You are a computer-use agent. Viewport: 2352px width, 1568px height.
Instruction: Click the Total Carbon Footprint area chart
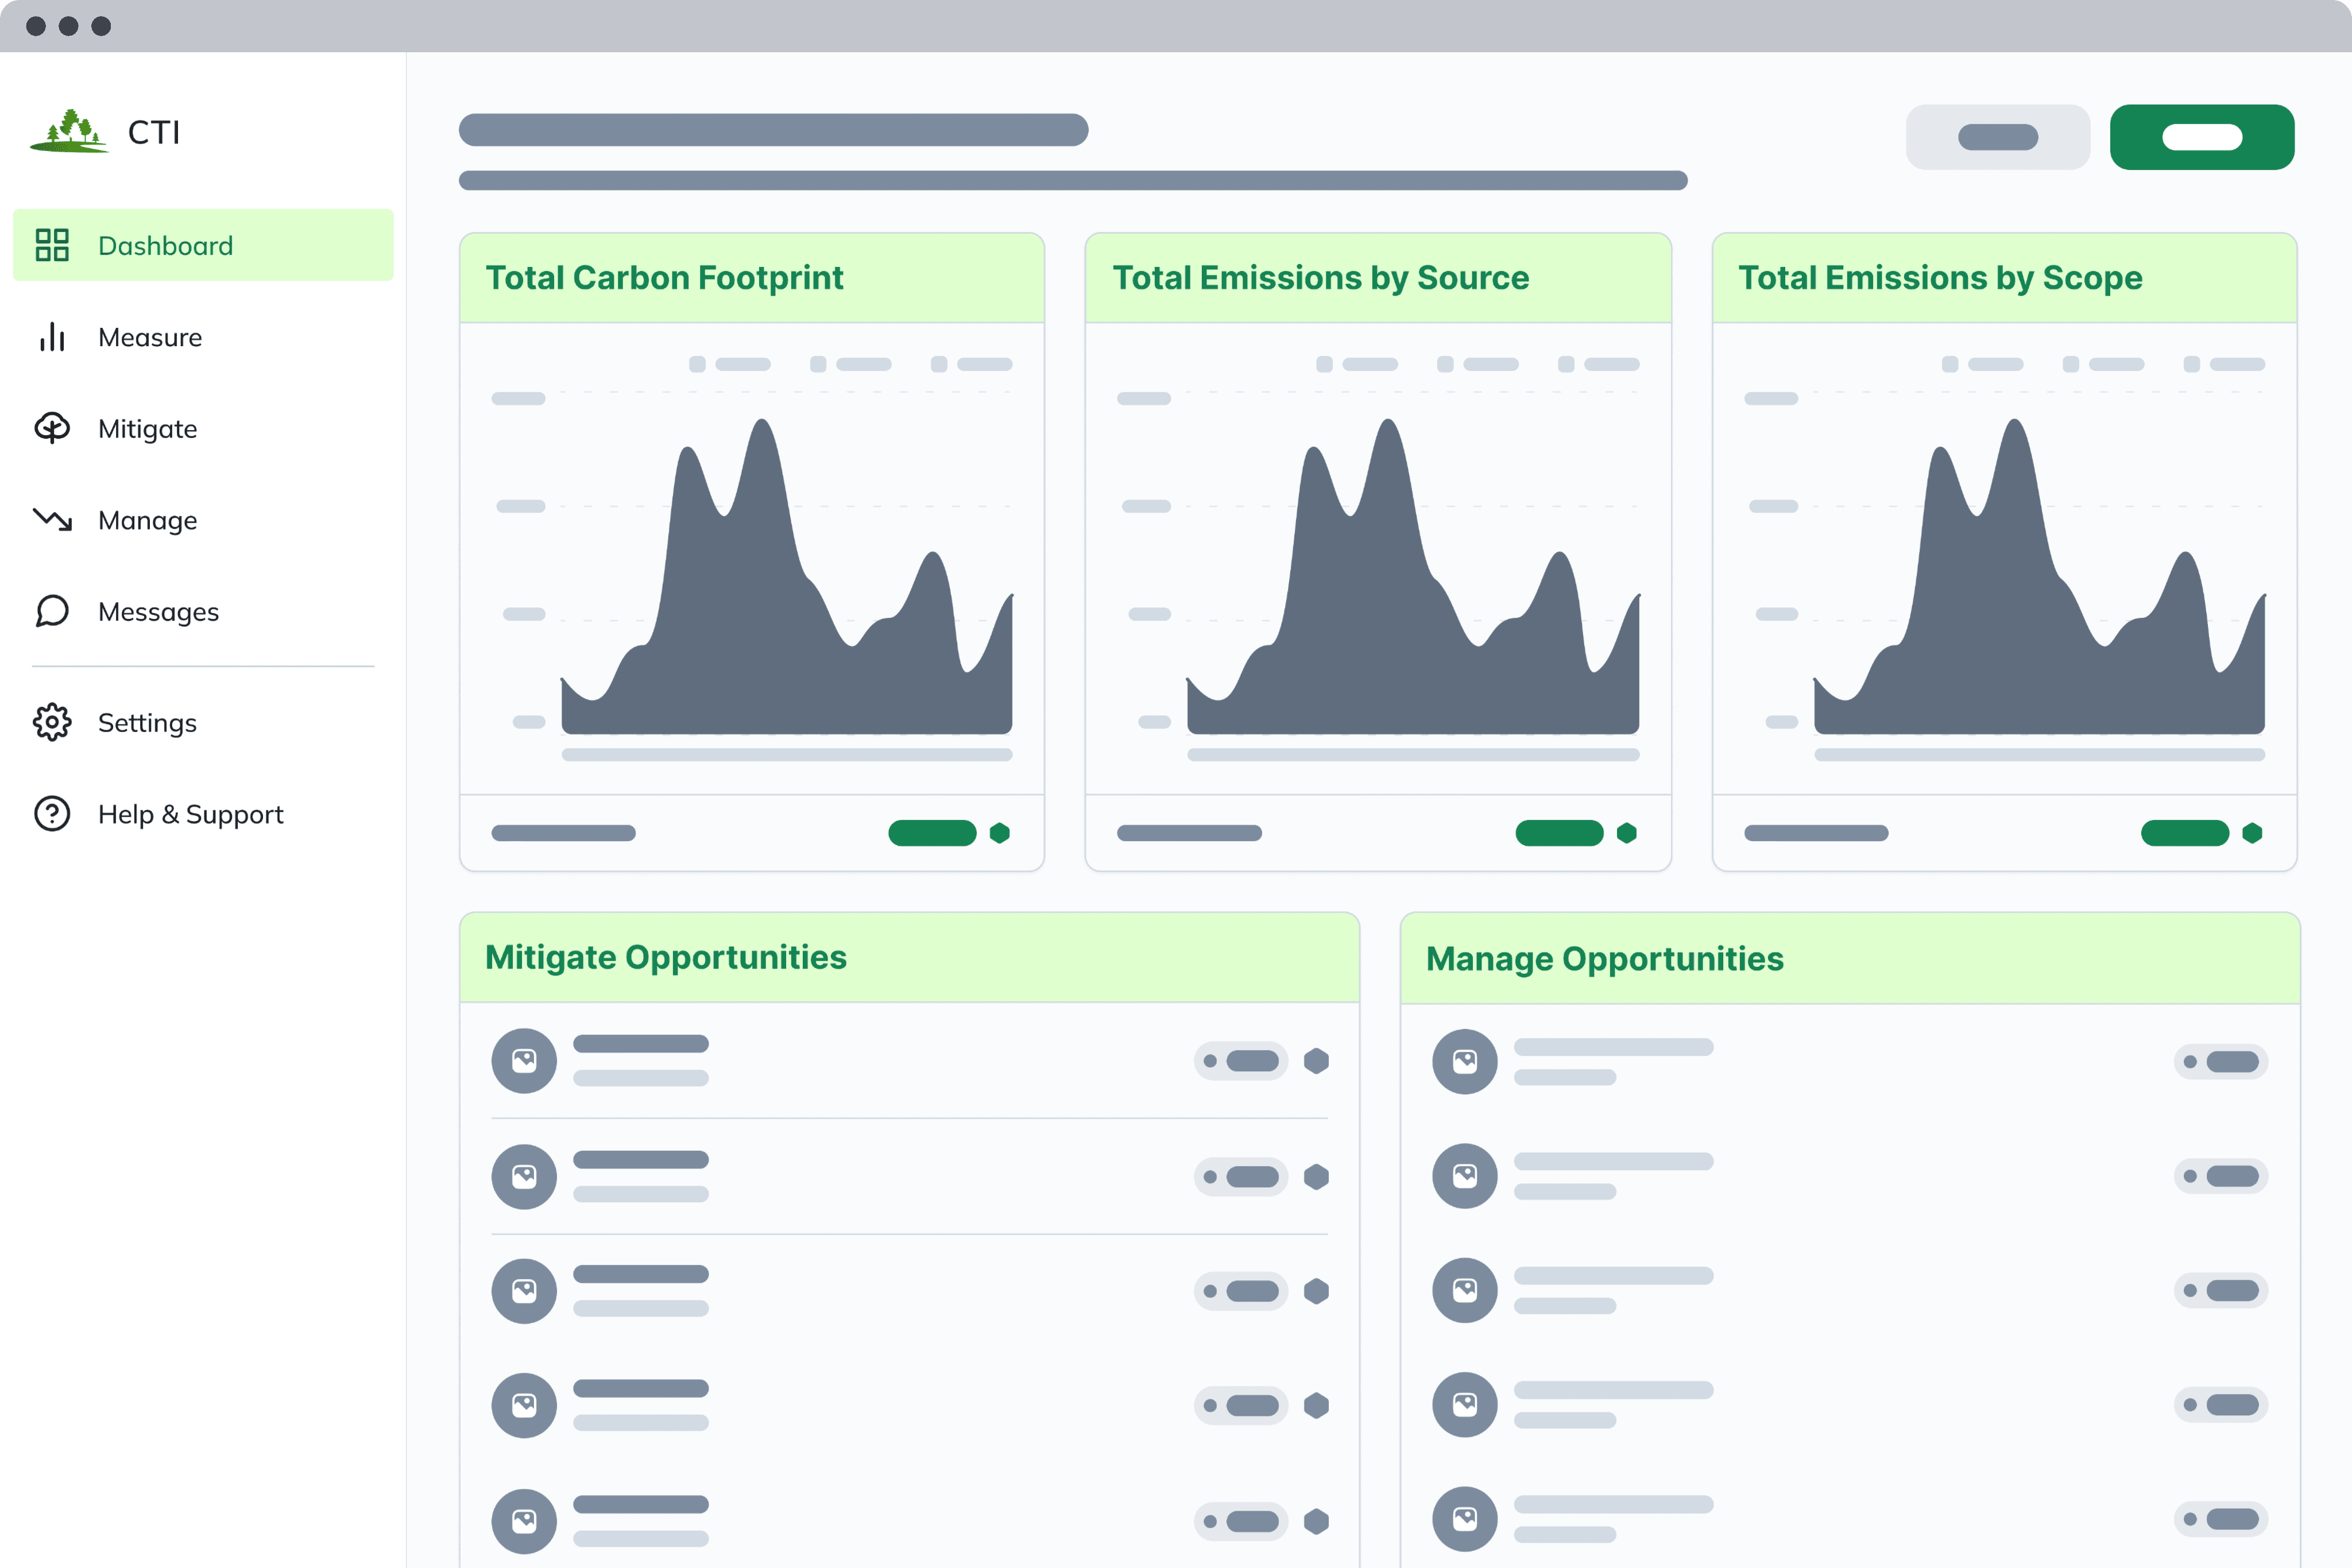(787, 577)
